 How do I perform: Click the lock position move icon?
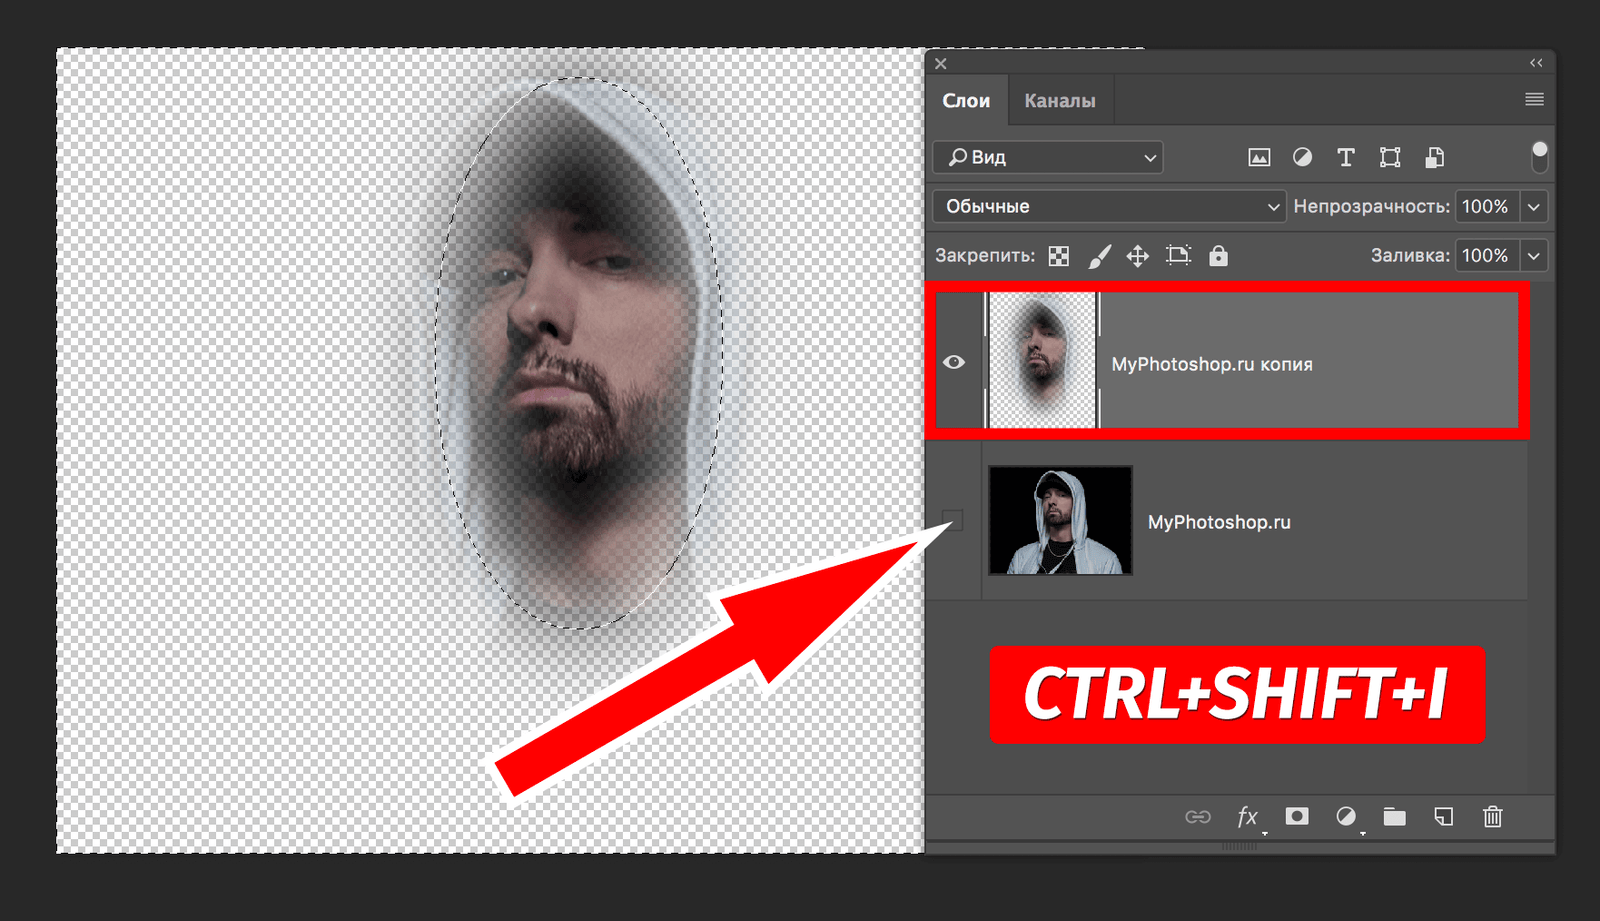pyautogui.click(x=1138, y=256)
